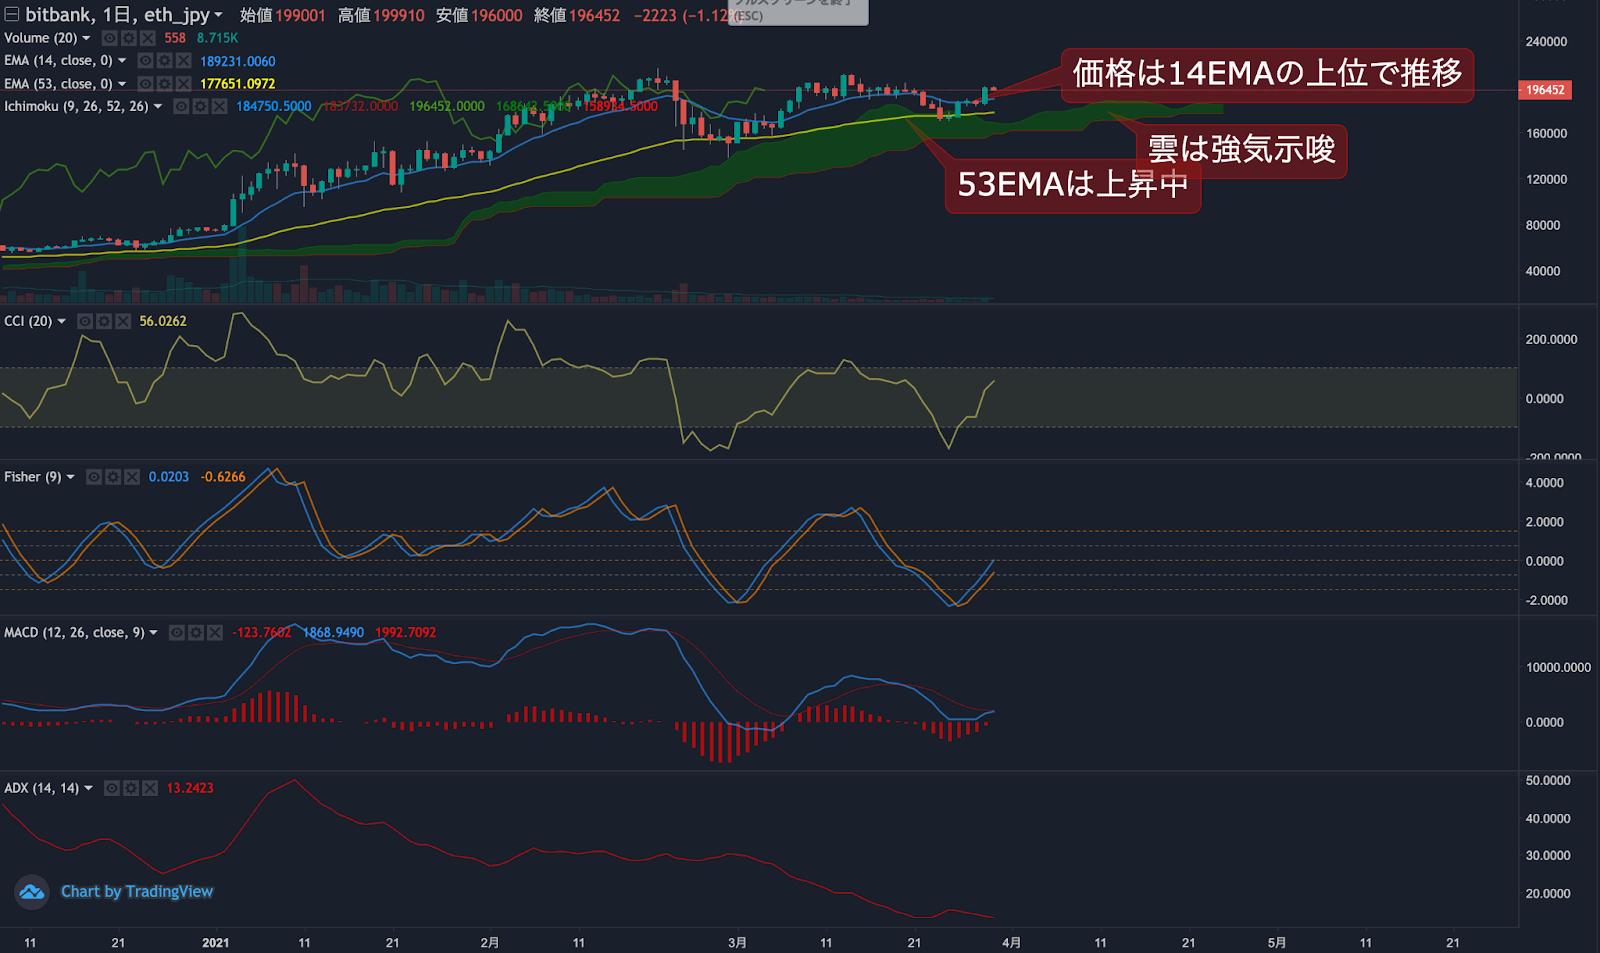
Task: Expand the MACD (12, 26, close, 9) dropdown arrow
Action: coord(154,633)
